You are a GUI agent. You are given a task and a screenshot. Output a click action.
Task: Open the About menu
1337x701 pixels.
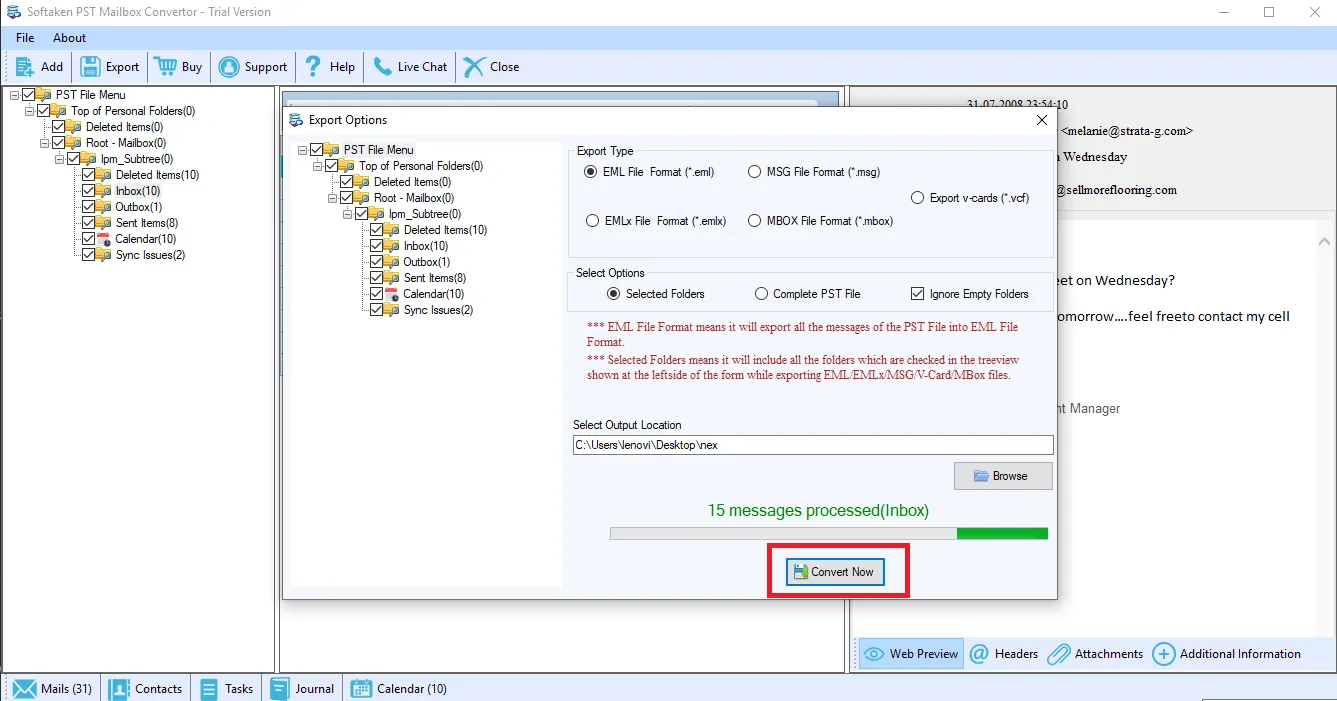point(70,38)
